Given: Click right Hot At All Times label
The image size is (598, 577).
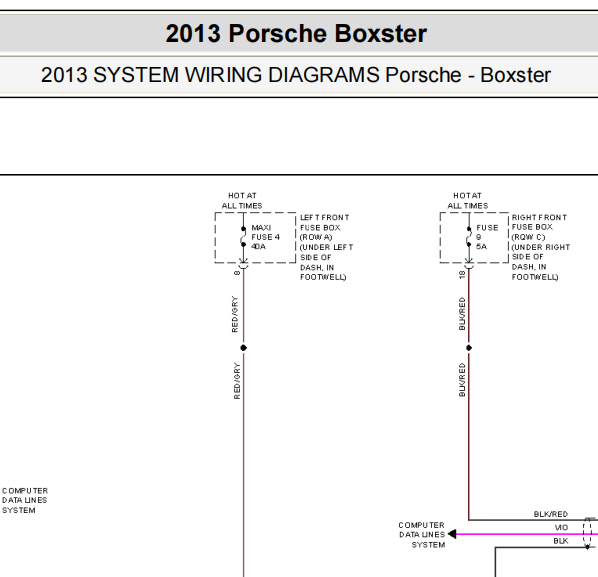Looking at the screenshot, I should (468, 201).
